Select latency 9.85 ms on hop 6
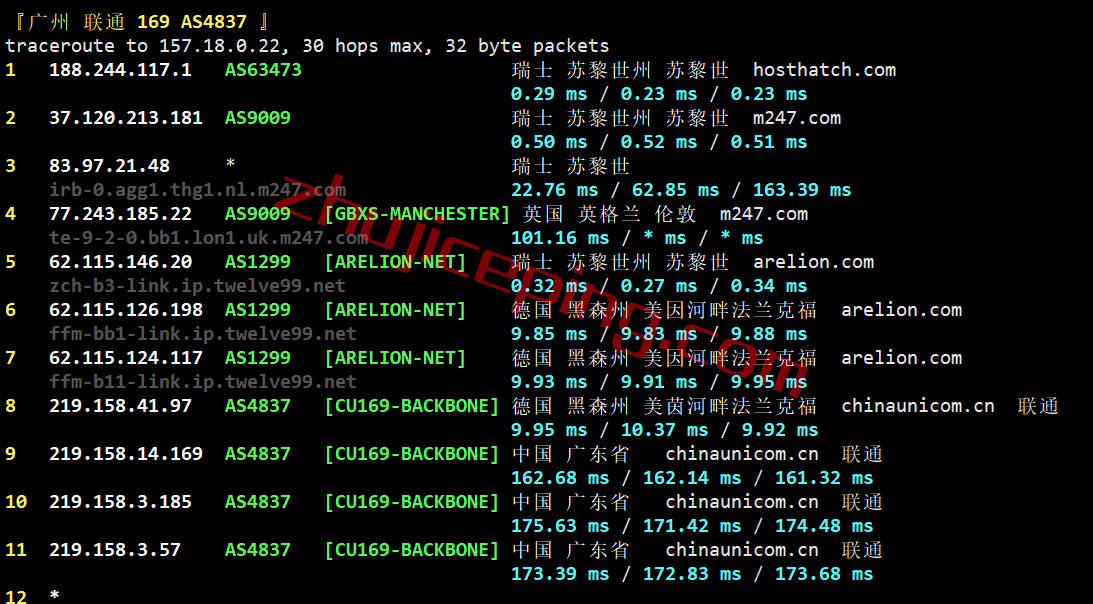1093x604 pixels. (549, 334)
